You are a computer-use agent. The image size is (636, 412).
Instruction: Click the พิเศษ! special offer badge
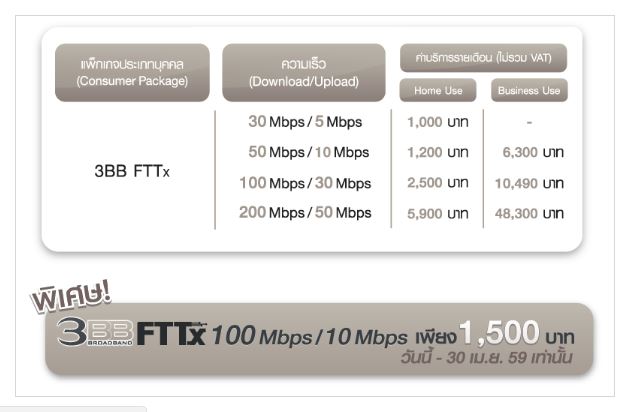pyautogui.click(x=74, y=293)
